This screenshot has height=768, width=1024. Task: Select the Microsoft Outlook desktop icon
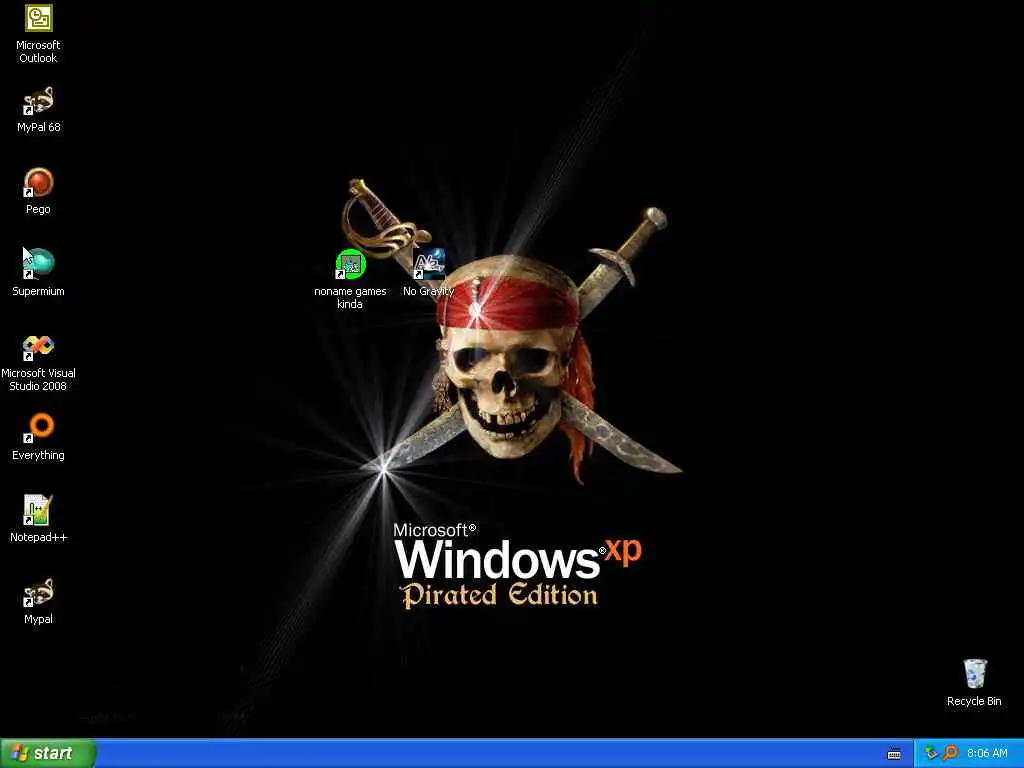(39, 19)
